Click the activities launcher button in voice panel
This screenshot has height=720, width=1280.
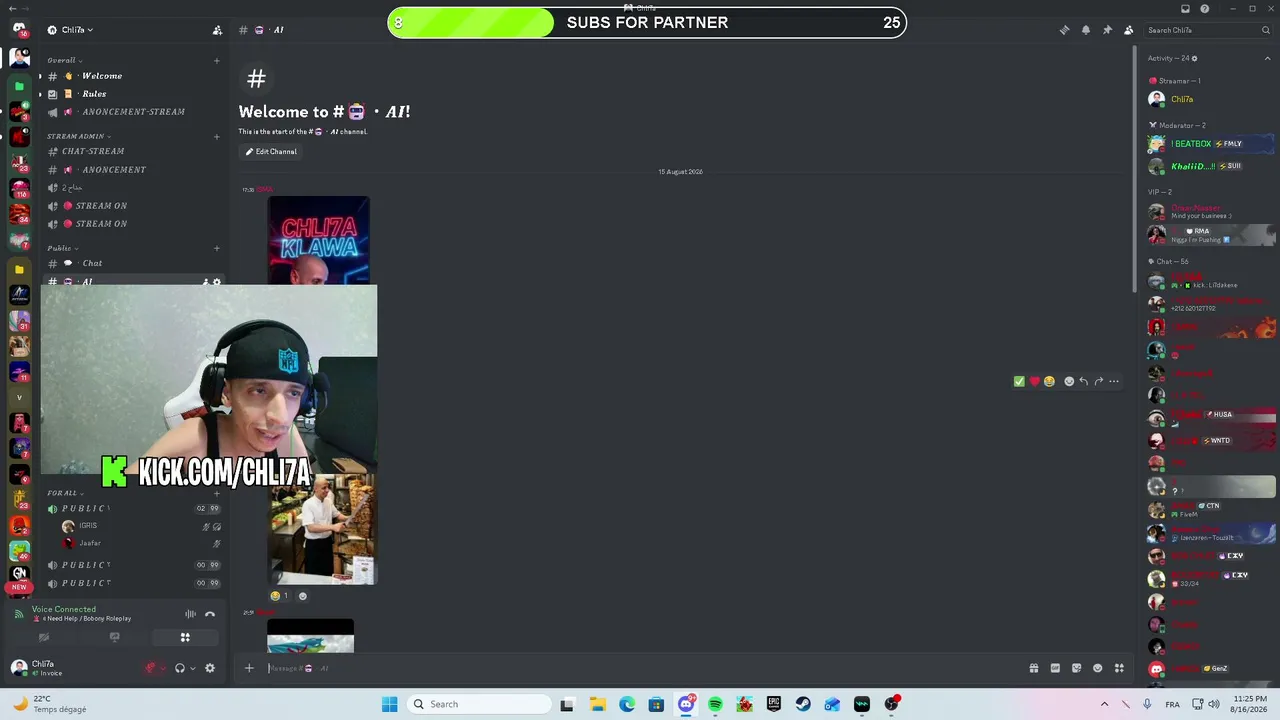tap(185, 637)
